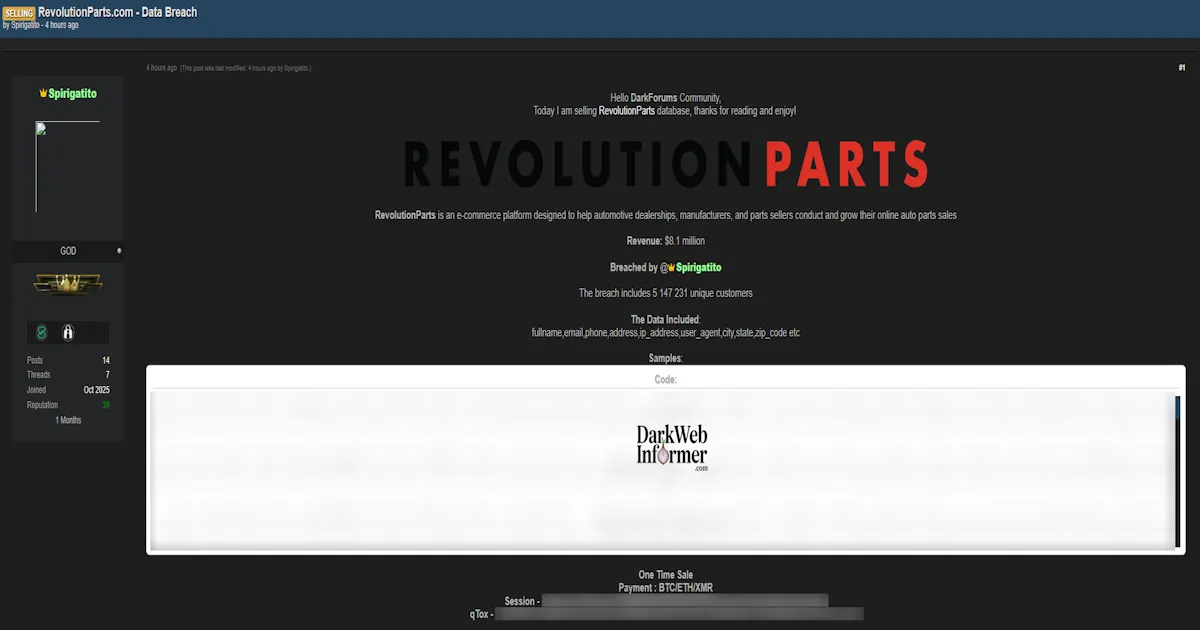Click the crown icon next to Breached by Spirigatito

tap(670, 267)
